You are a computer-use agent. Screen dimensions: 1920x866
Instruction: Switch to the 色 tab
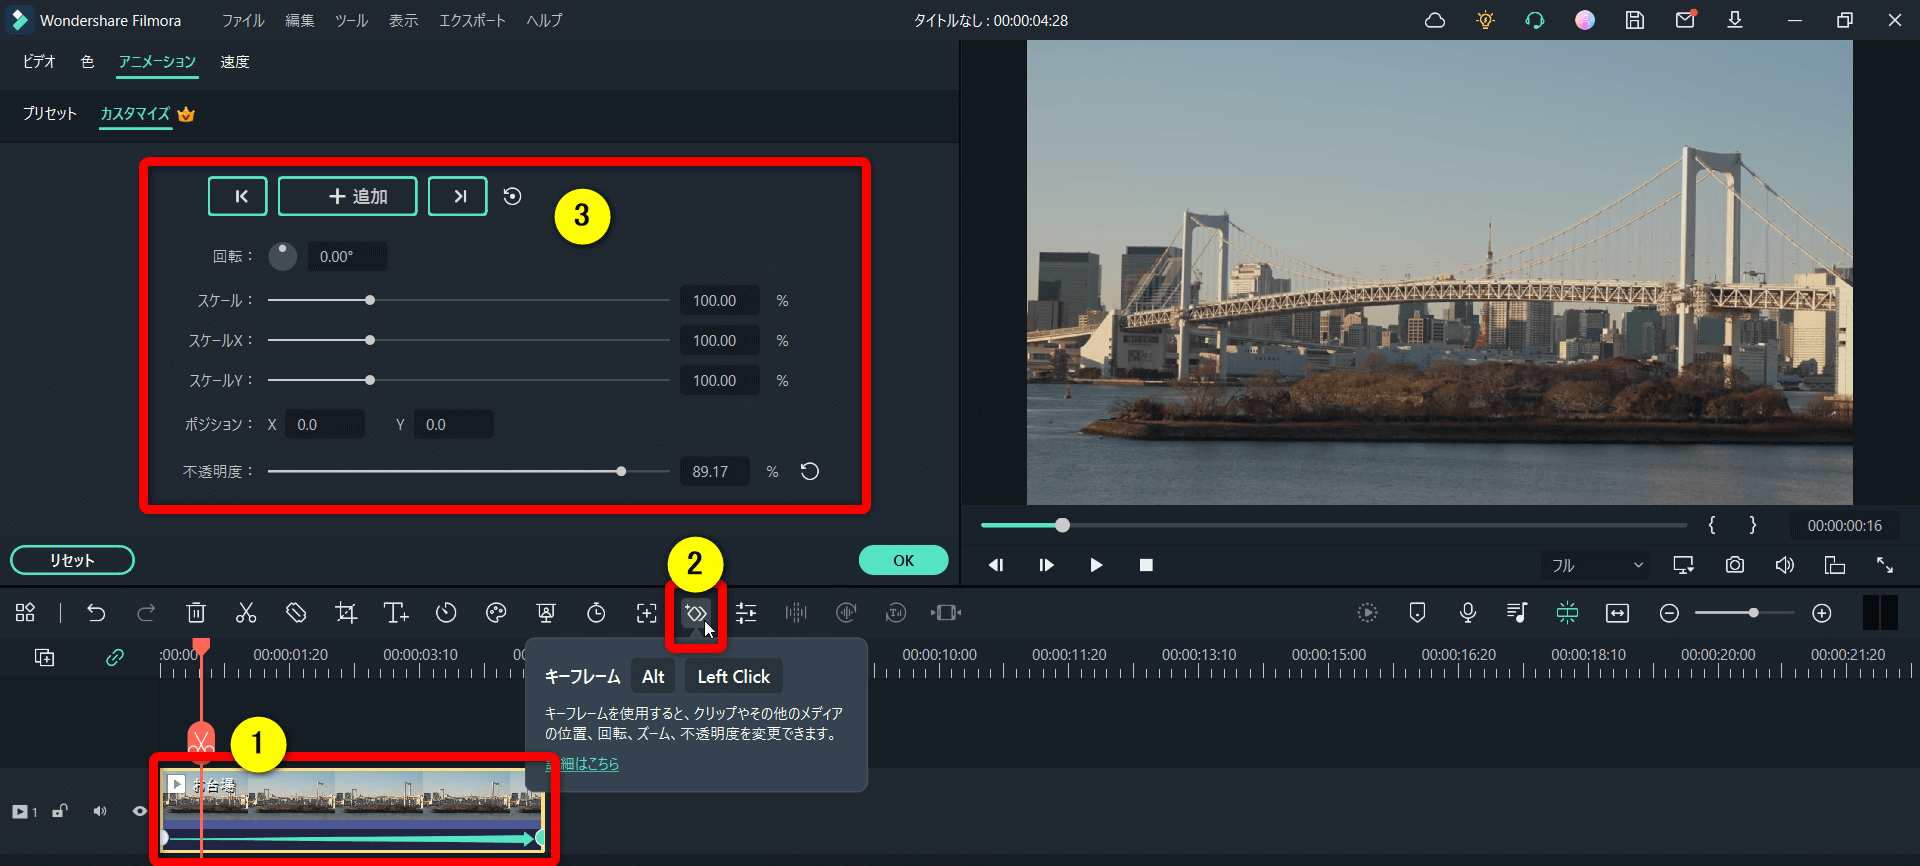coord(88,62)
